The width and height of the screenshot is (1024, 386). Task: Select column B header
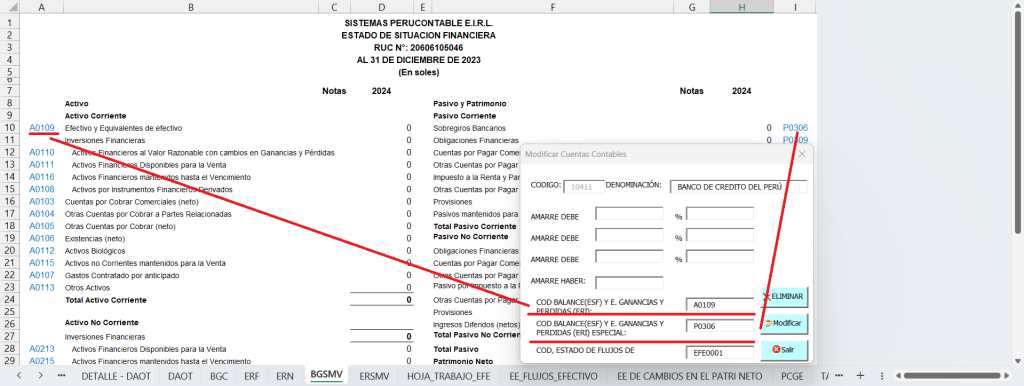click(x=191, y=7)
